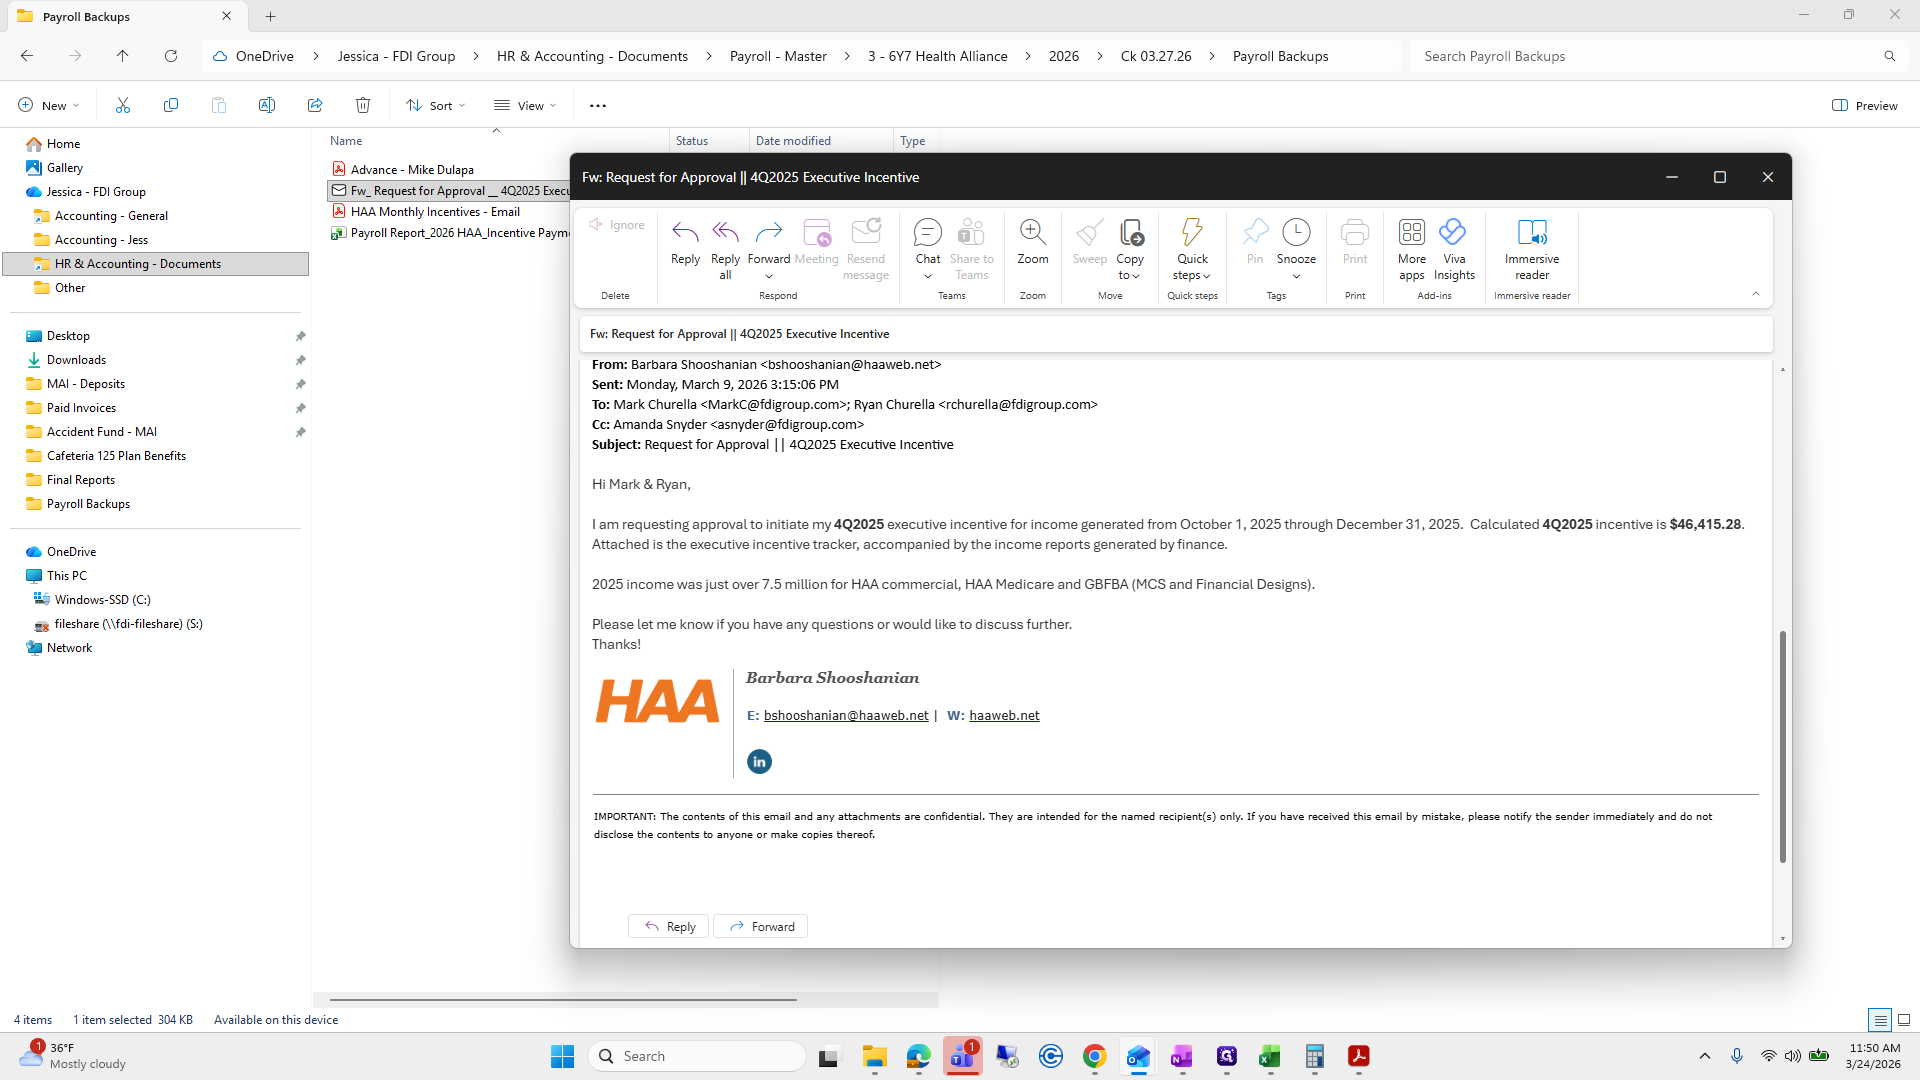Screen dimensions: 1920x1080
Task: Open Viva Insights add-in
Action: coord(1453,233)
